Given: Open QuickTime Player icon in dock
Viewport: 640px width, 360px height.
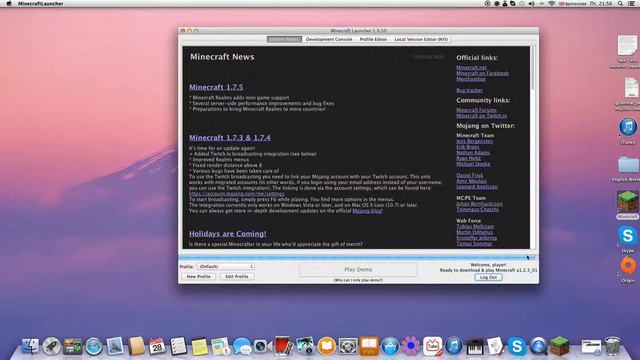Looking at the screenshot, I should [x=538, y=346].
